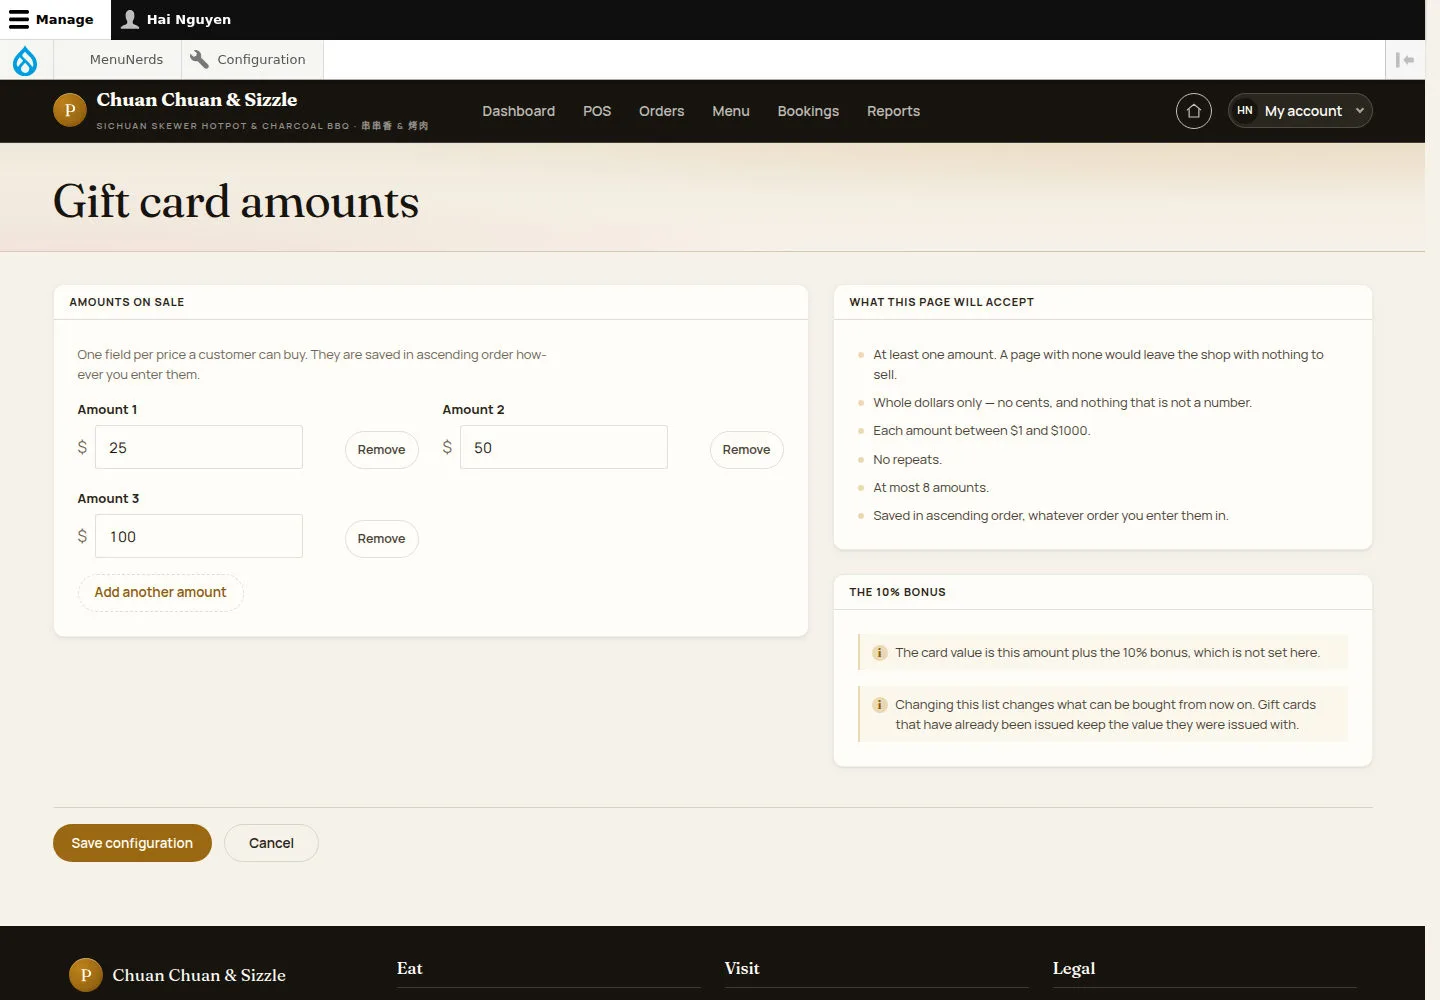Focus the Amount 2 input field
The height and width of the screenshot is (1000, 1440).
click(x=564, y=447)
